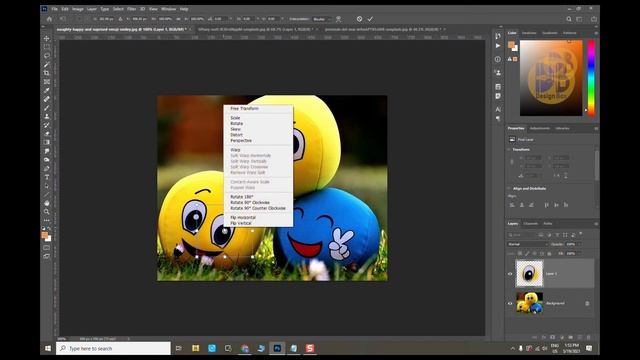Click the Home icon in options bar
This screenshot has height=360, width=640.
49,19
